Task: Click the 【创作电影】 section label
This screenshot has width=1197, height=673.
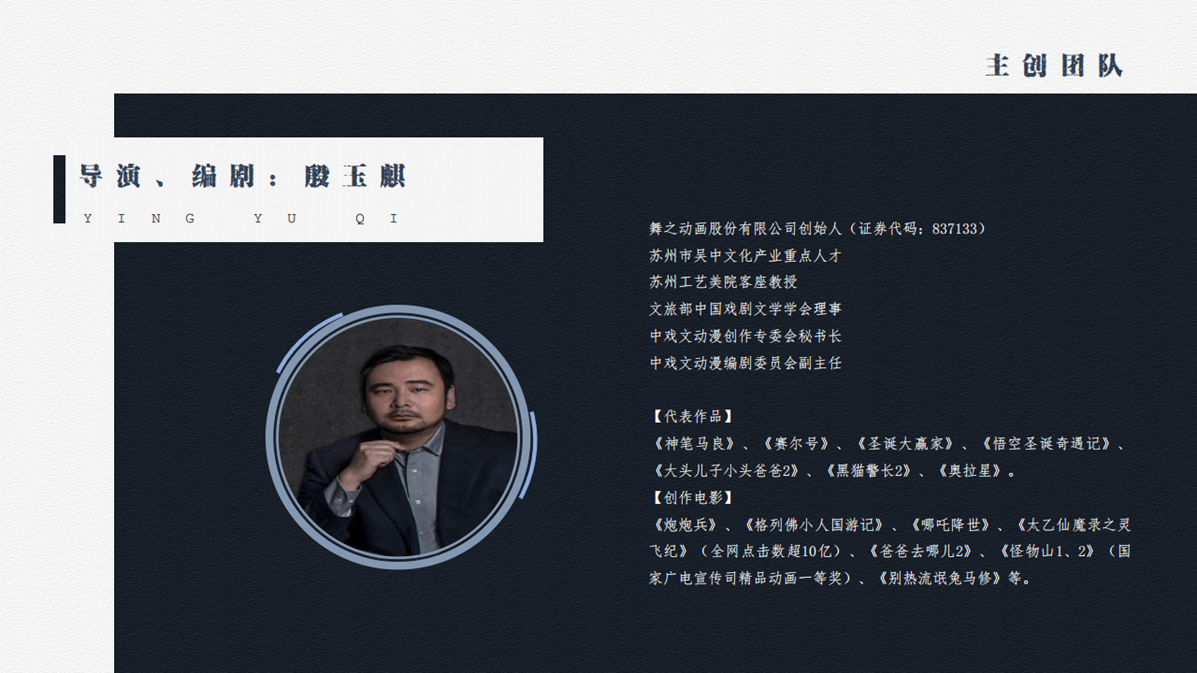Action: pyautogui.click(x=692, y=498)
